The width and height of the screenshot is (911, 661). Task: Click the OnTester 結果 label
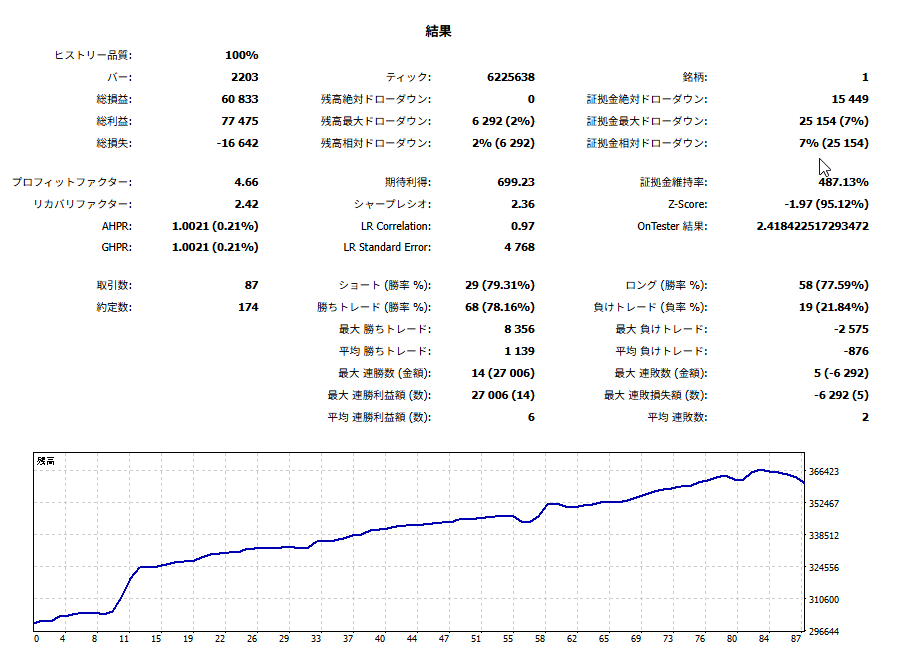[672, 227]
